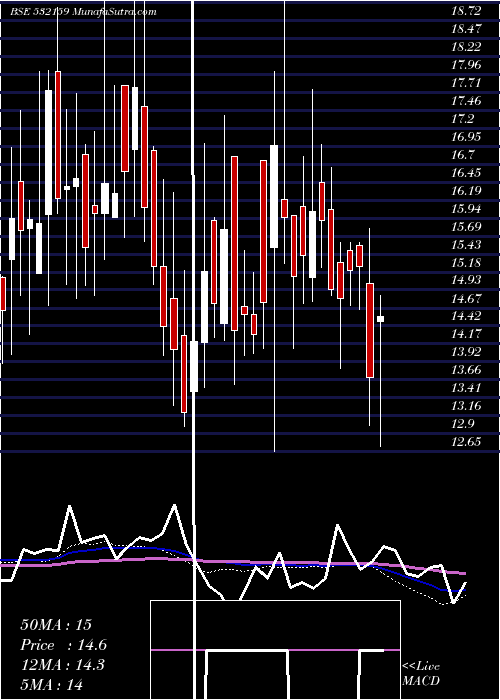Viewport: 500px width, 700px height.
Task: Click the price label 15.18
Action: tap(467, 262)
